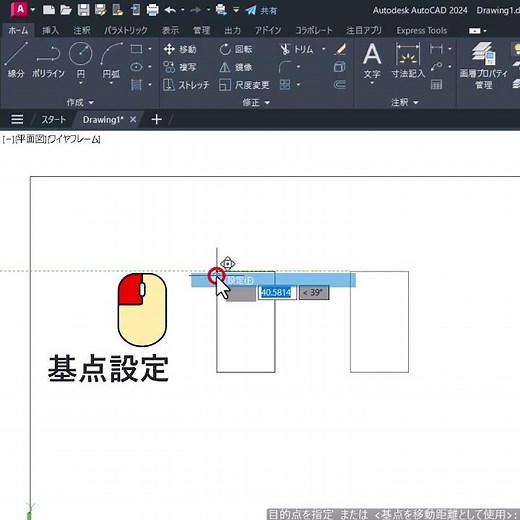Viewport: 520px width, 520px height.
Task: Click the Copy (複写) tool
Action: [180, 67]
